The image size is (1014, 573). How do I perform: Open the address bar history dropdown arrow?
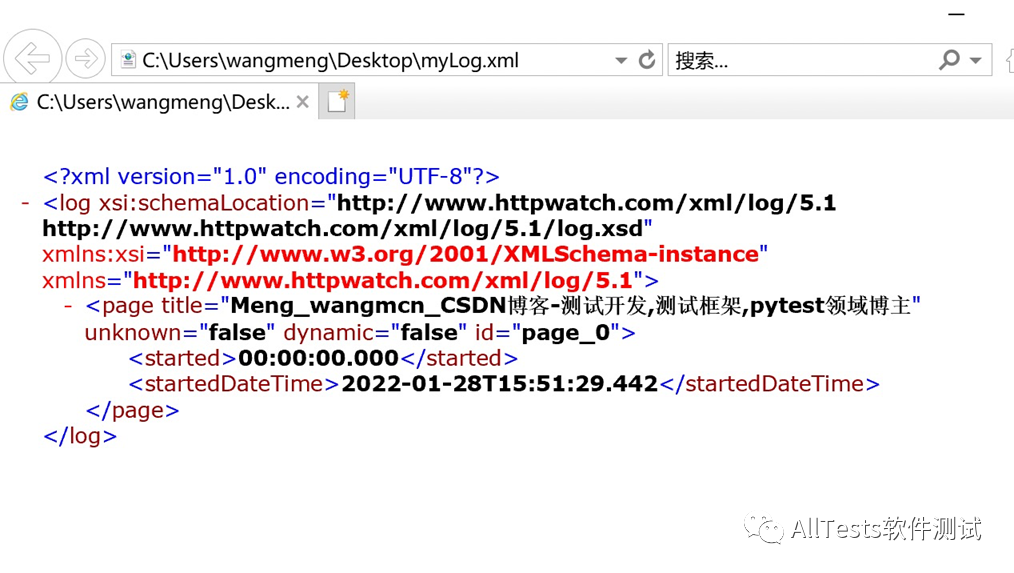click(x=621, y=61)
